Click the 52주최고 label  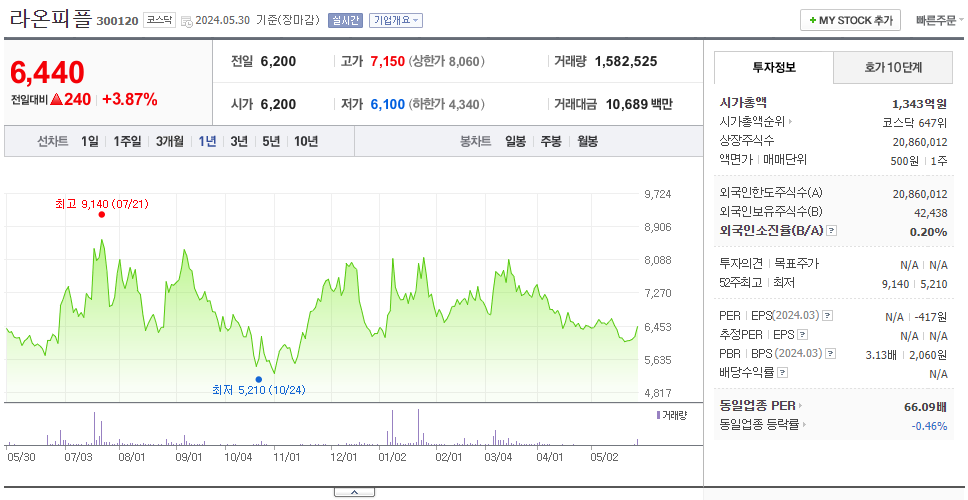pyautogui.click(x=741, y=283)
